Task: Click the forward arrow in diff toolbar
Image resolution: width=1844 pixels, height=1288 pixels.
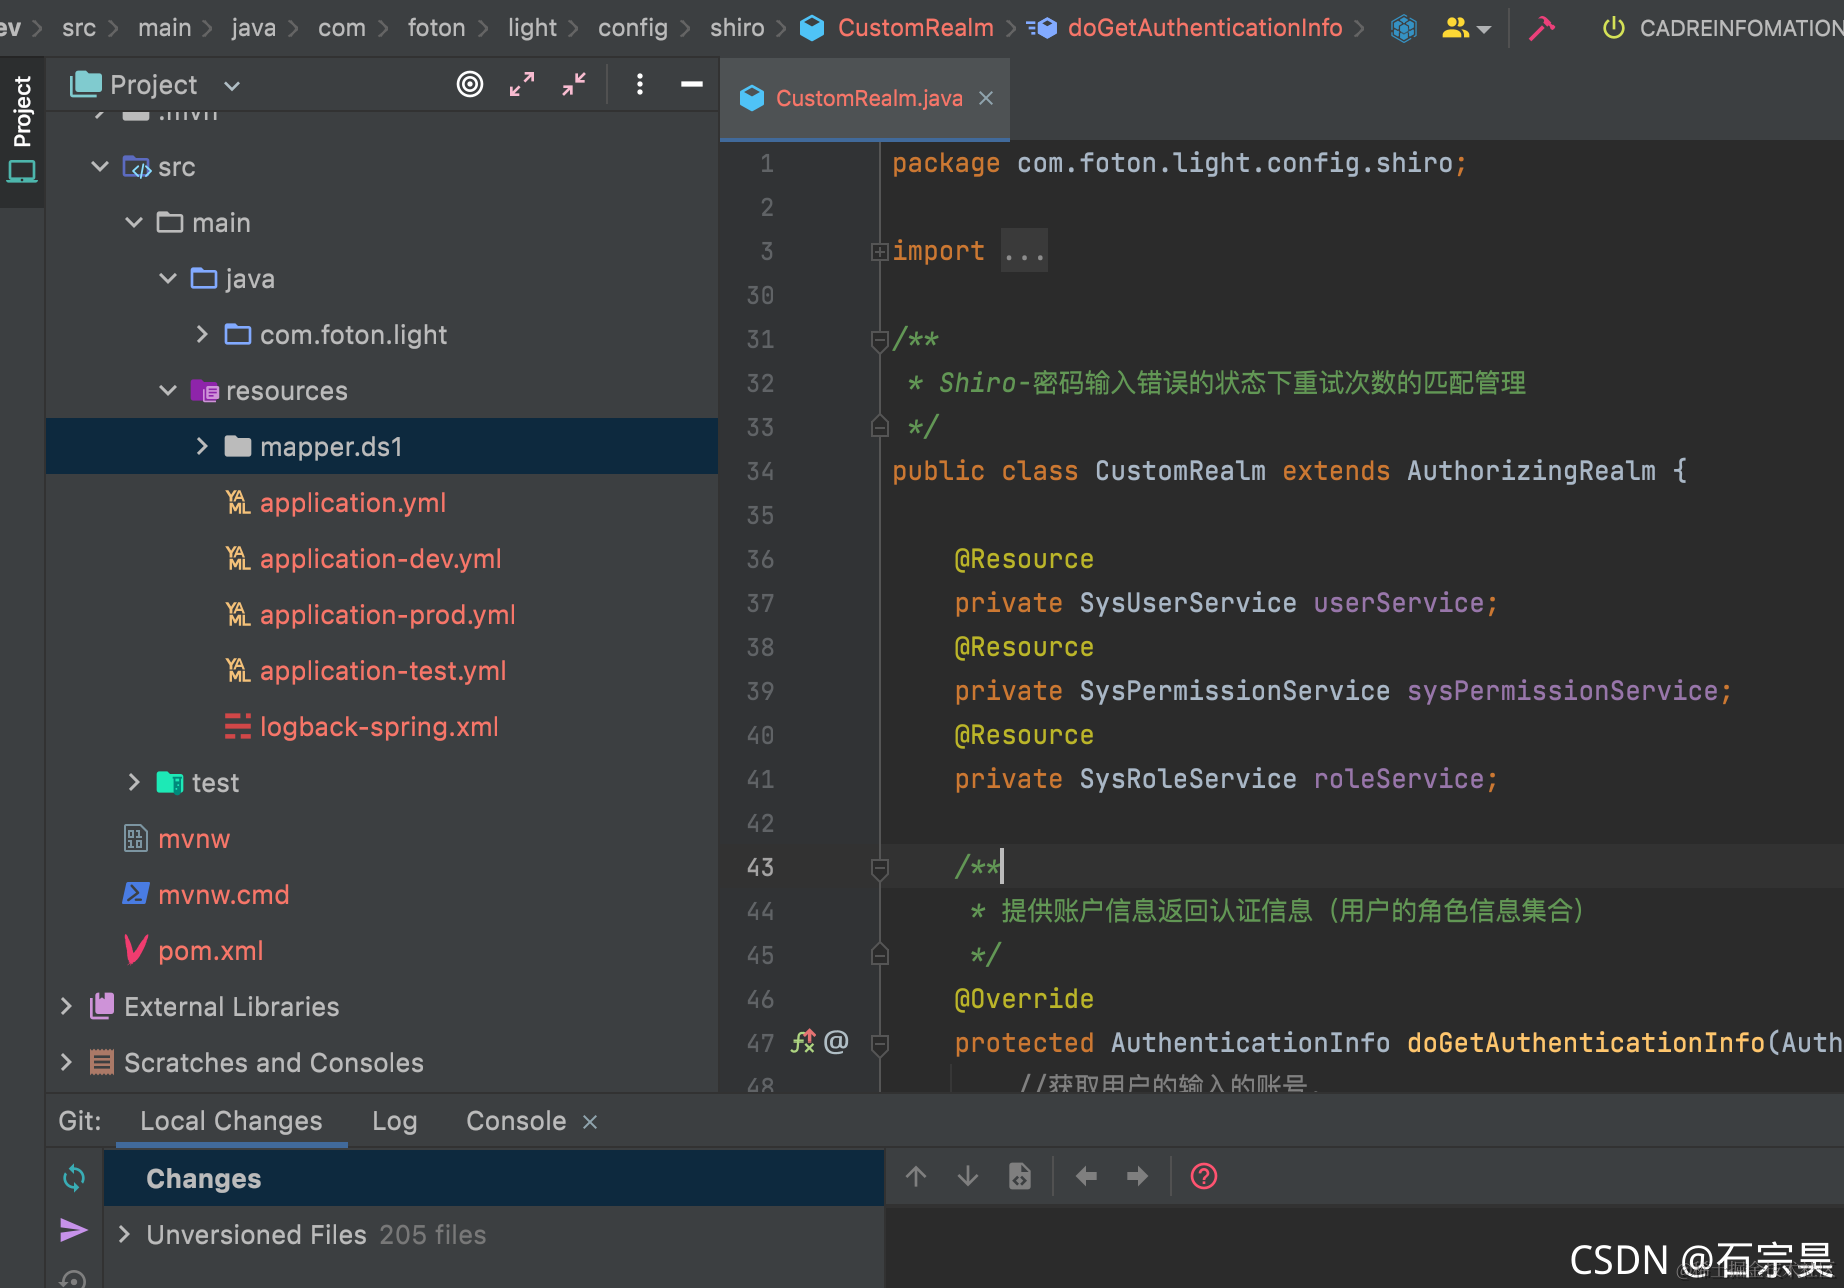Action: click(1138, 1177)
